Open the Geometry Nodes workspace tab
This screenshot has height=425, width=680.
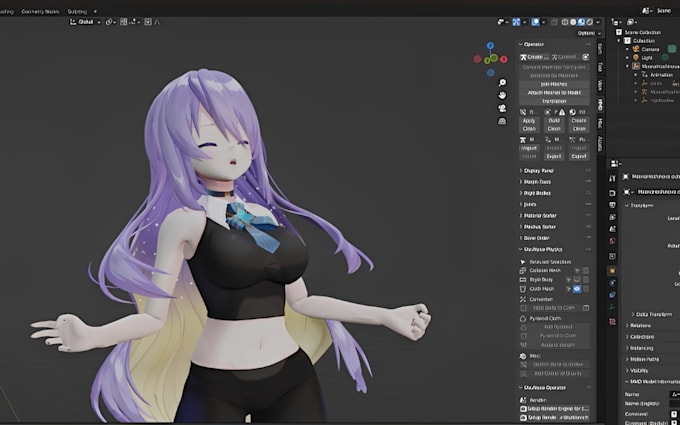pyautogui.click(x=40, y=11)
